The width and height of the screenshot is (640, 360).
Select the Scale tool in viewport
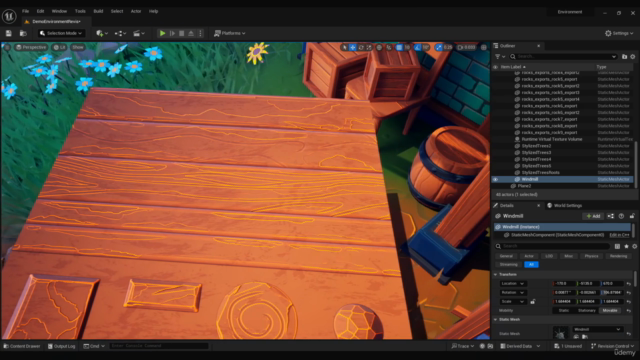[x=369, y=47]
